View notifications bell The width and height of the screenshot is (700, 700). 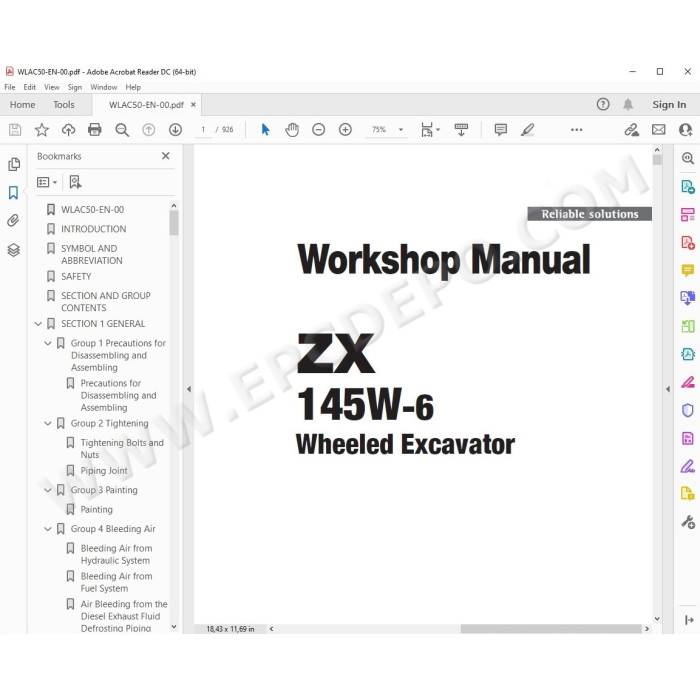[x=628, y=104]
